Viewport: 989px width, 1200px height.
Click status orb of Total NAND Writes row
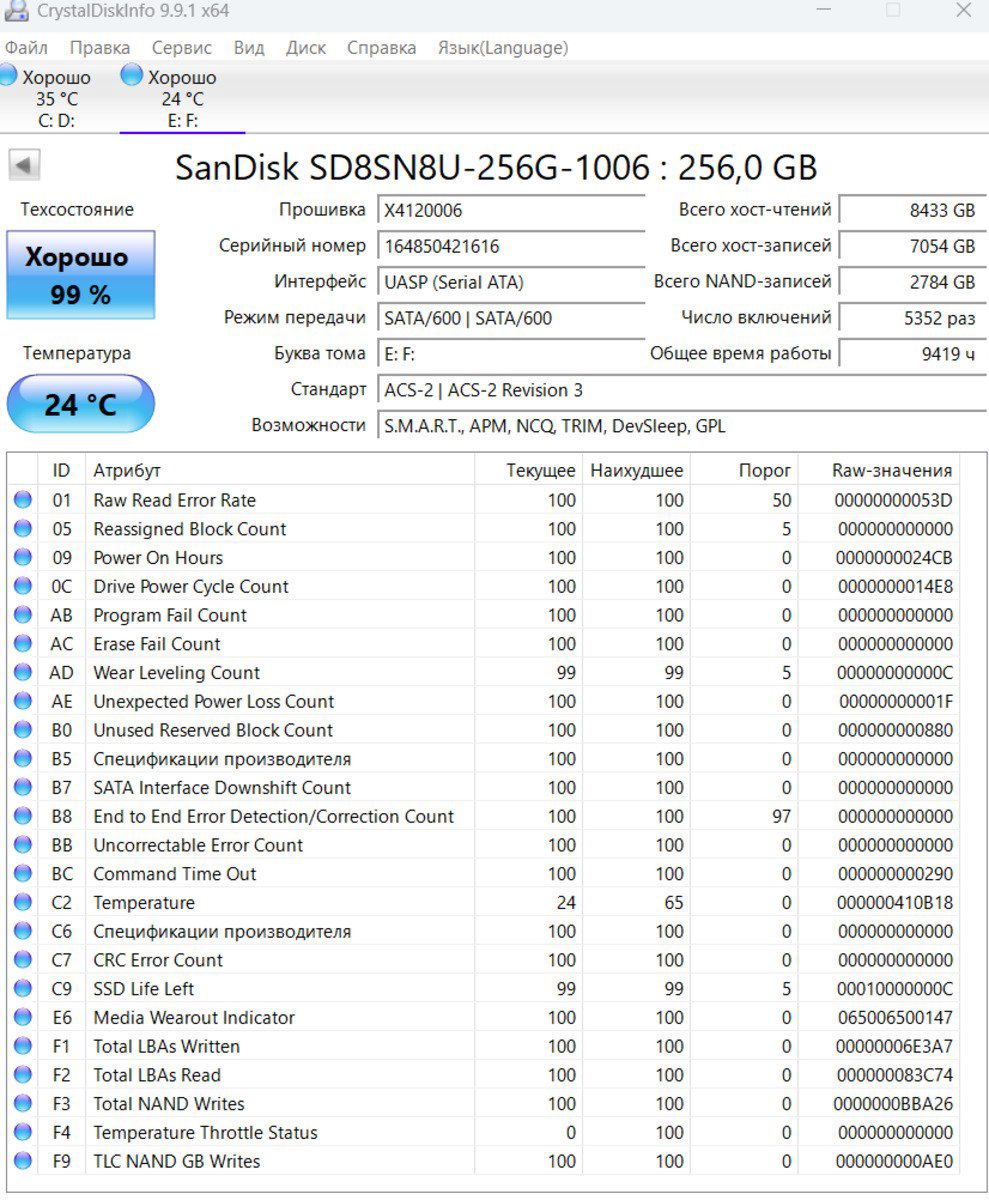coord(23,1104)
